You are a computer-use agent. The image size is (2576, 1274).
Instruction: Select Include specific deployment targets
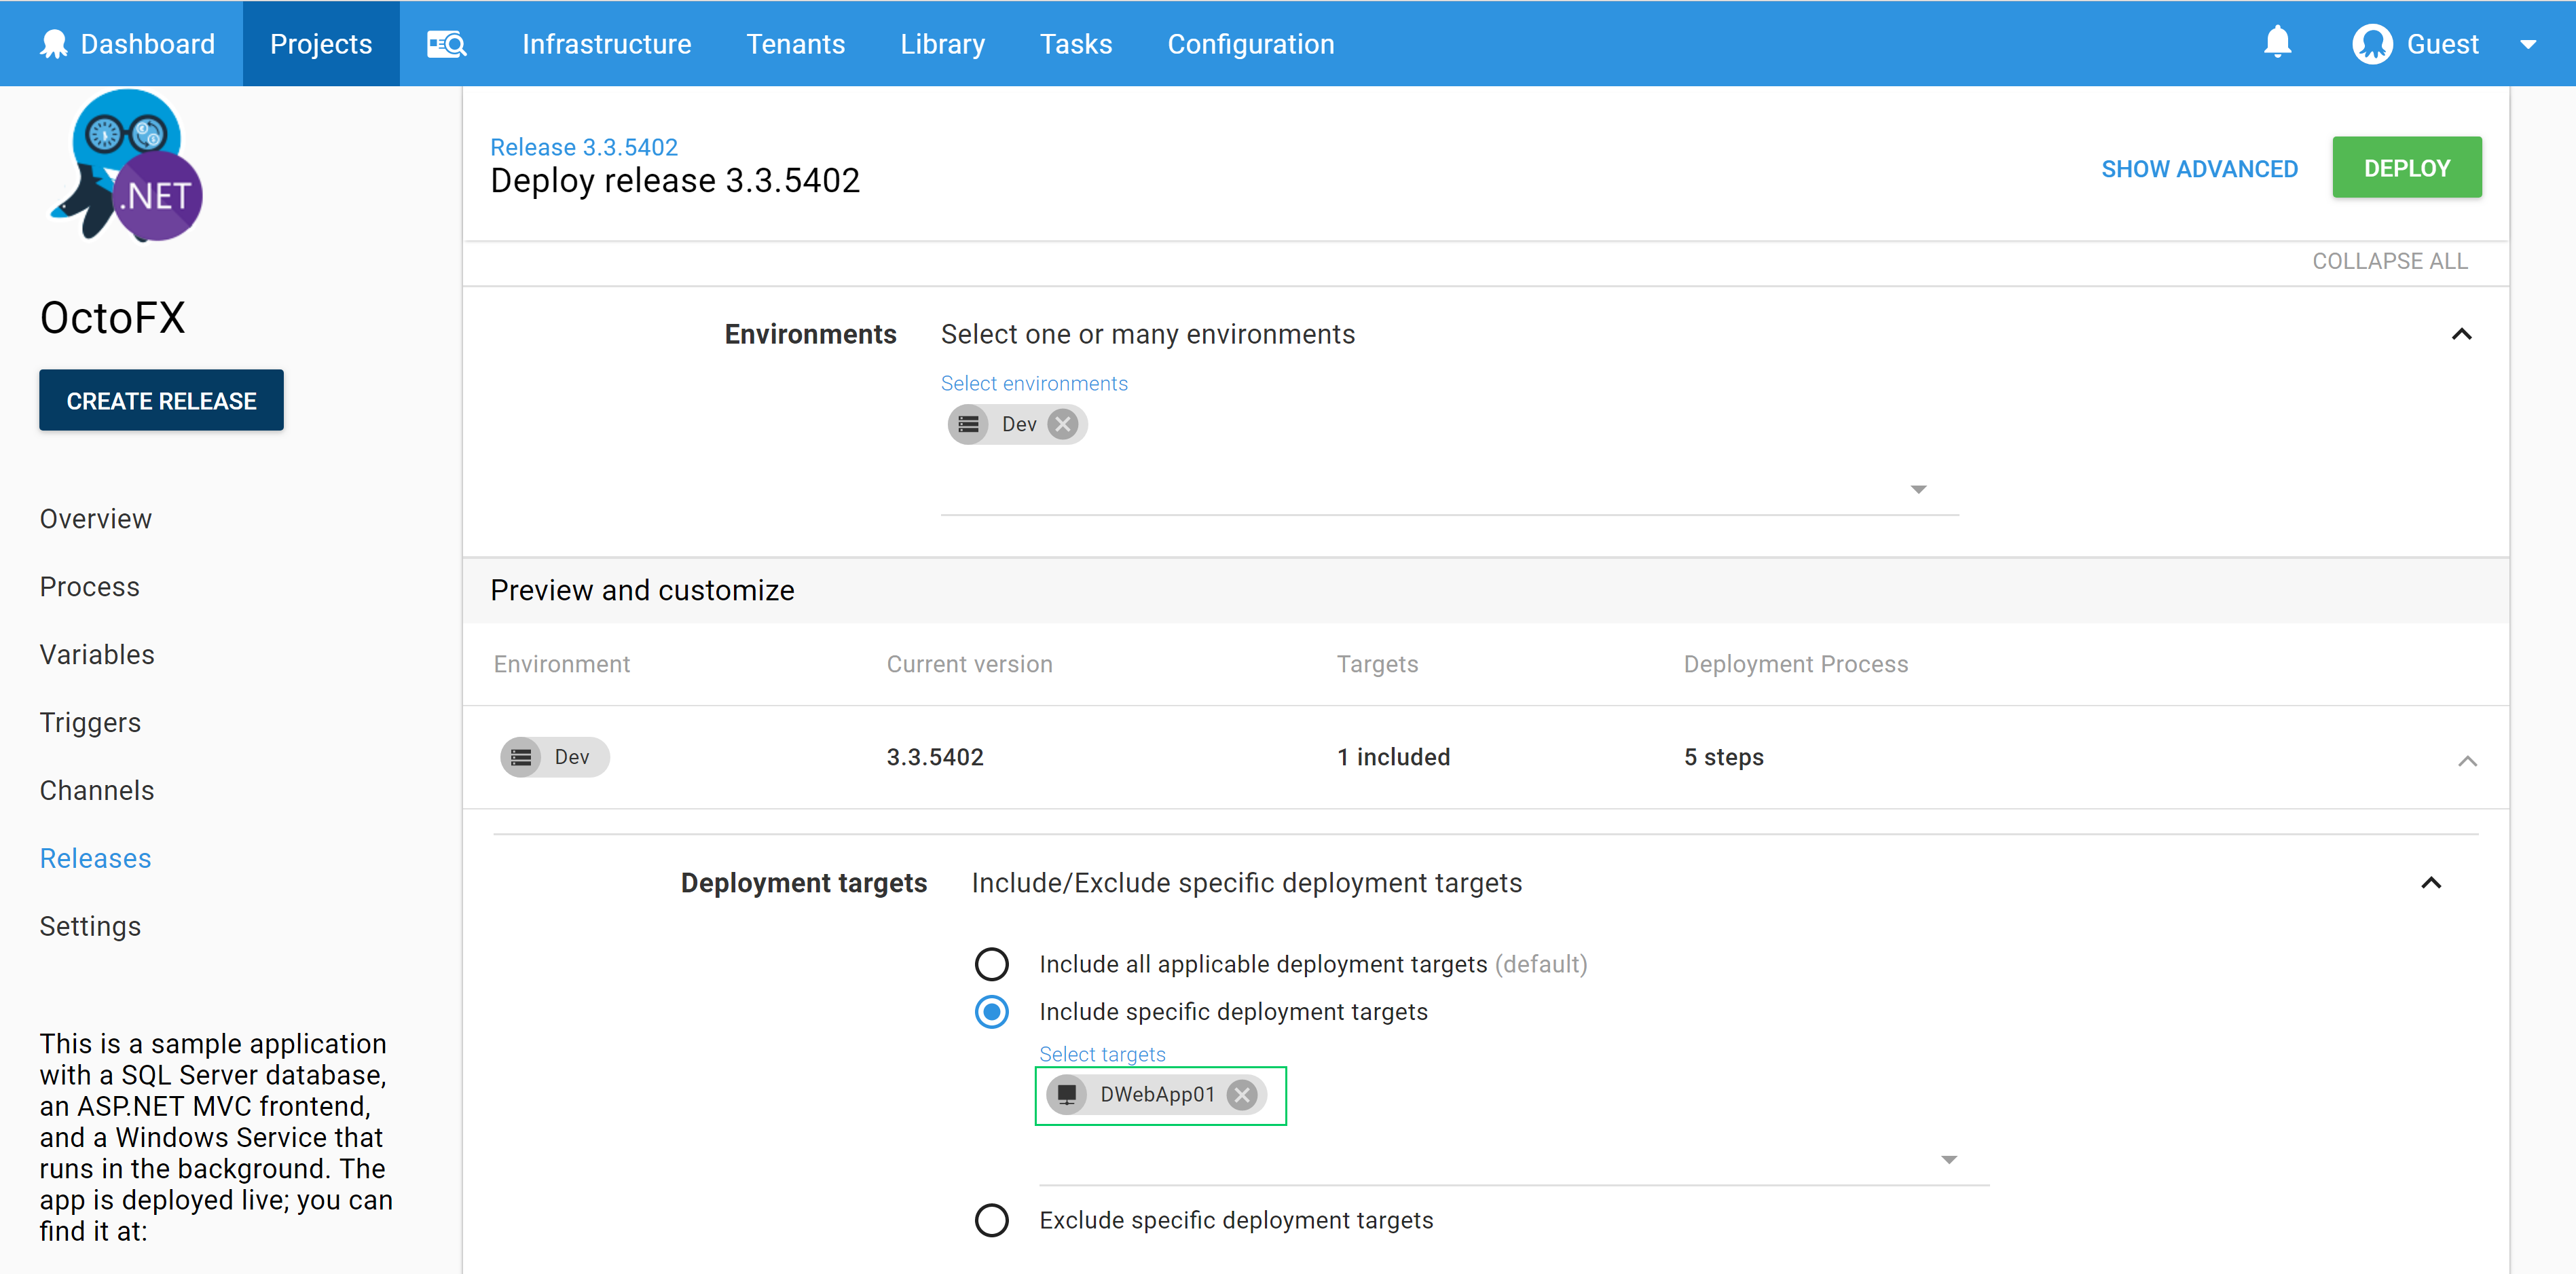992,1012
